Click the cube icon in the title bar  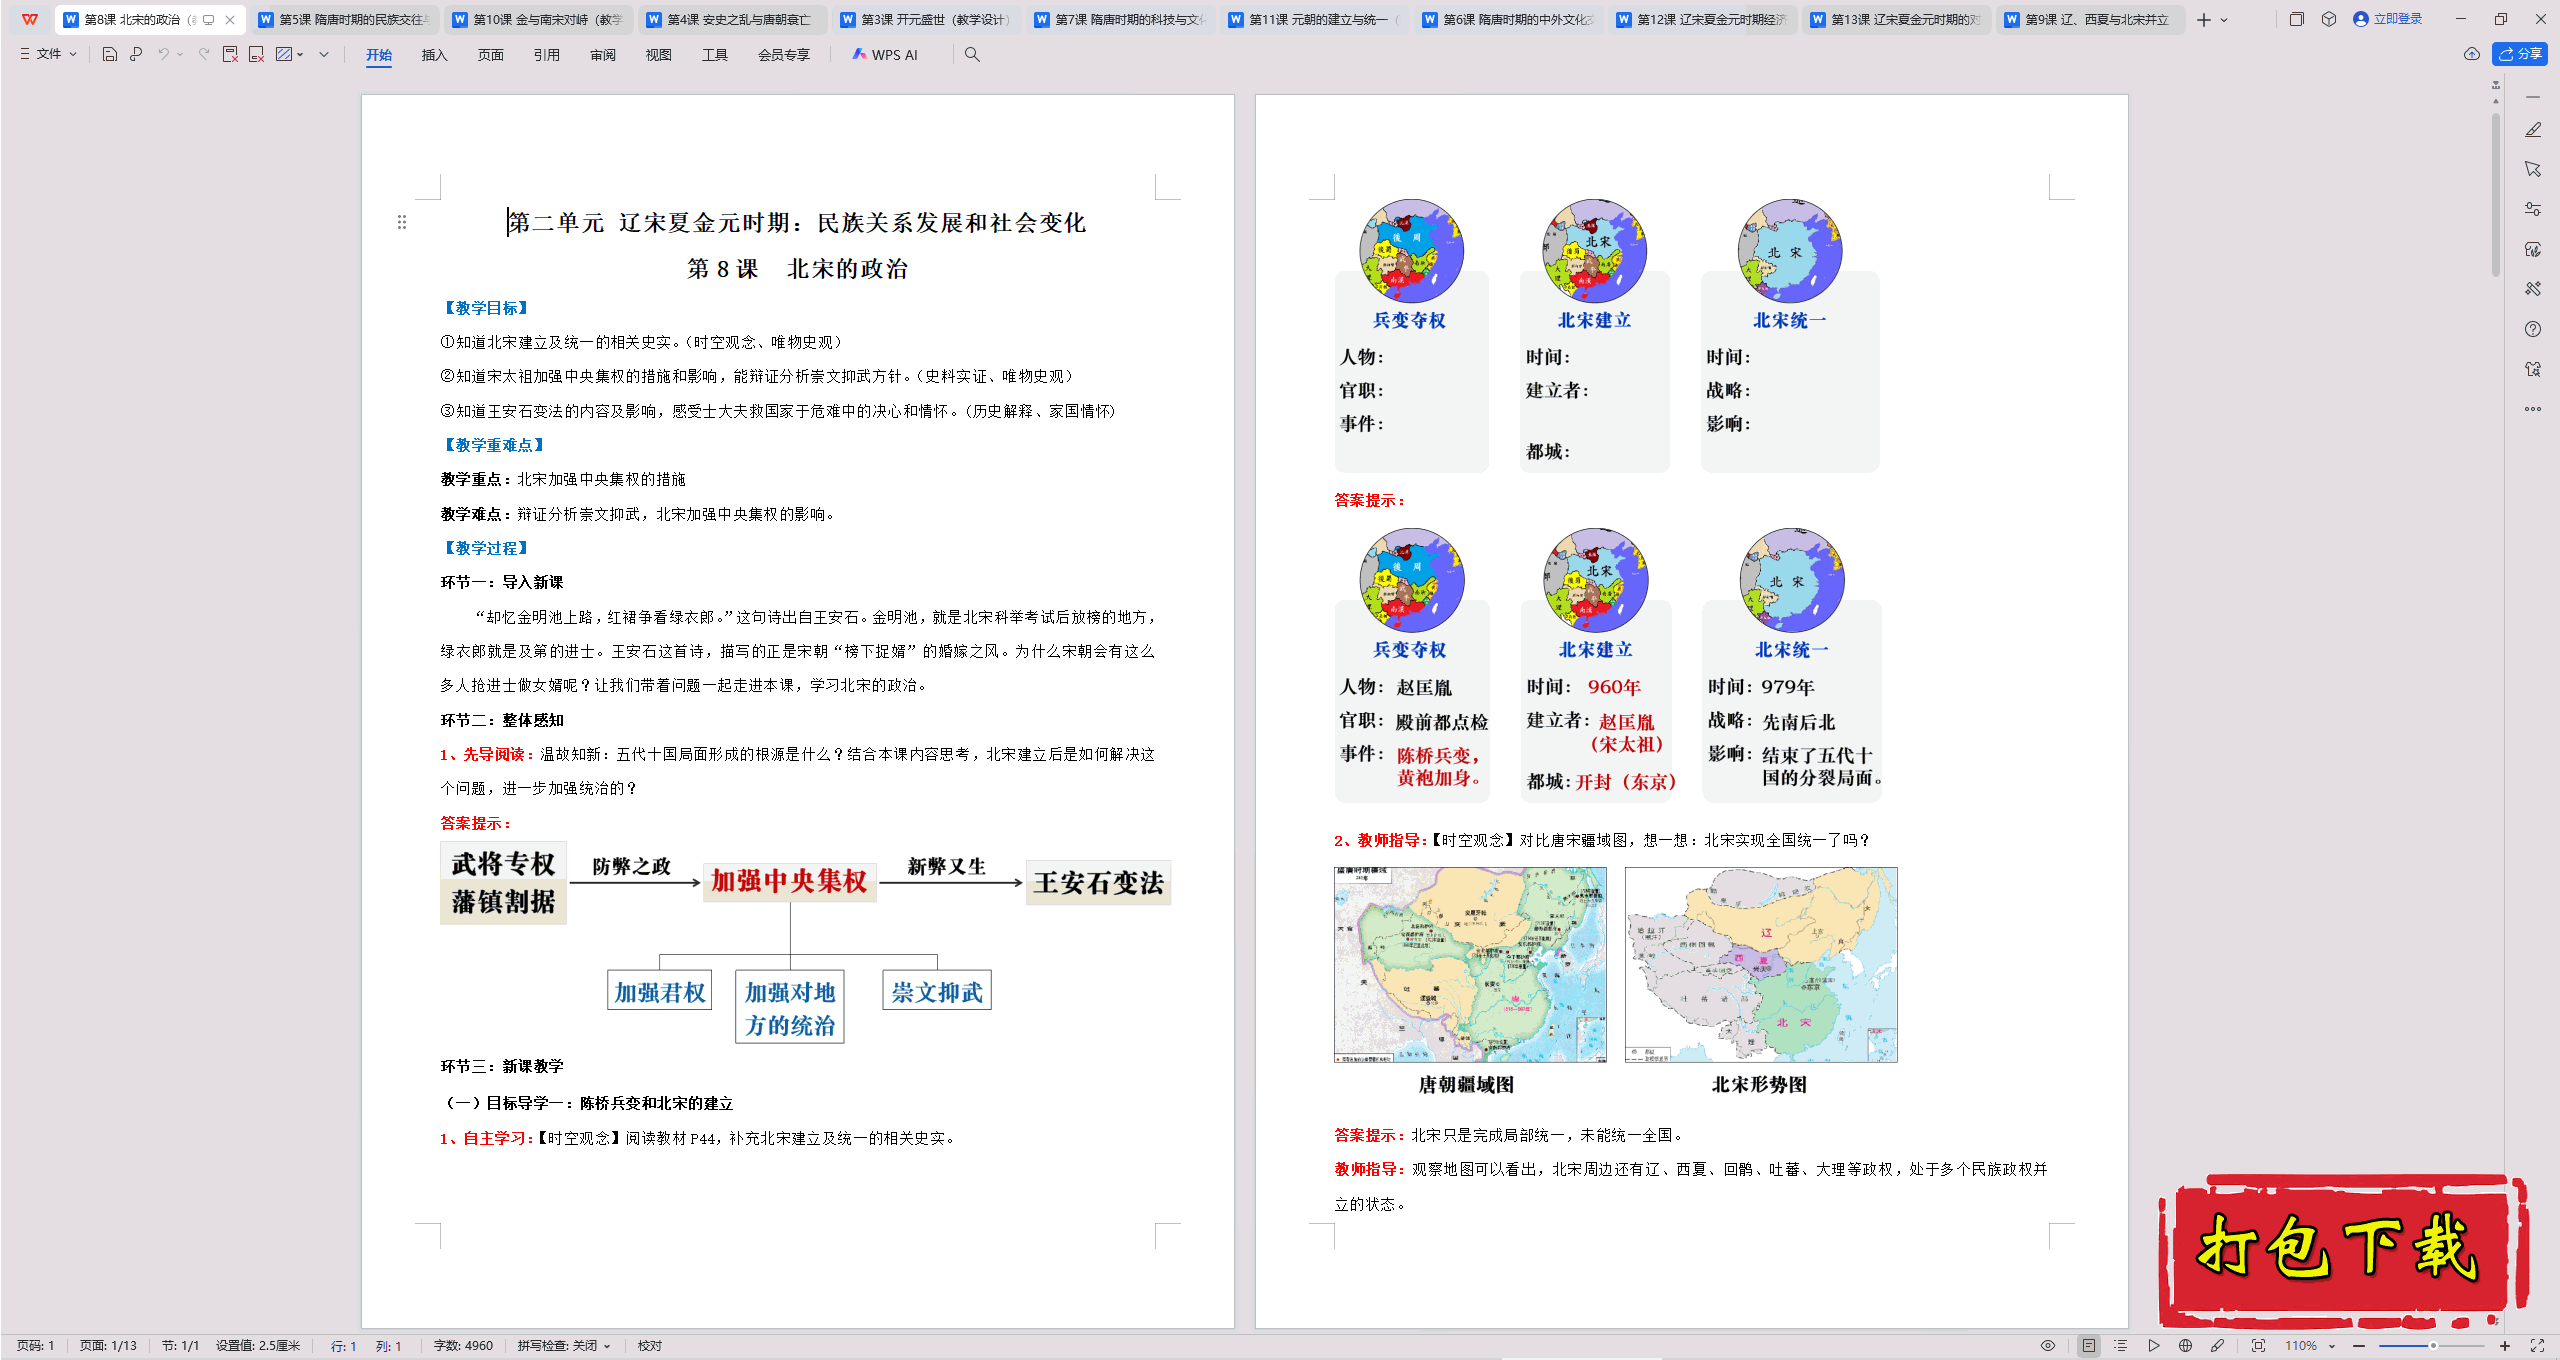[x=2329, y=19]
